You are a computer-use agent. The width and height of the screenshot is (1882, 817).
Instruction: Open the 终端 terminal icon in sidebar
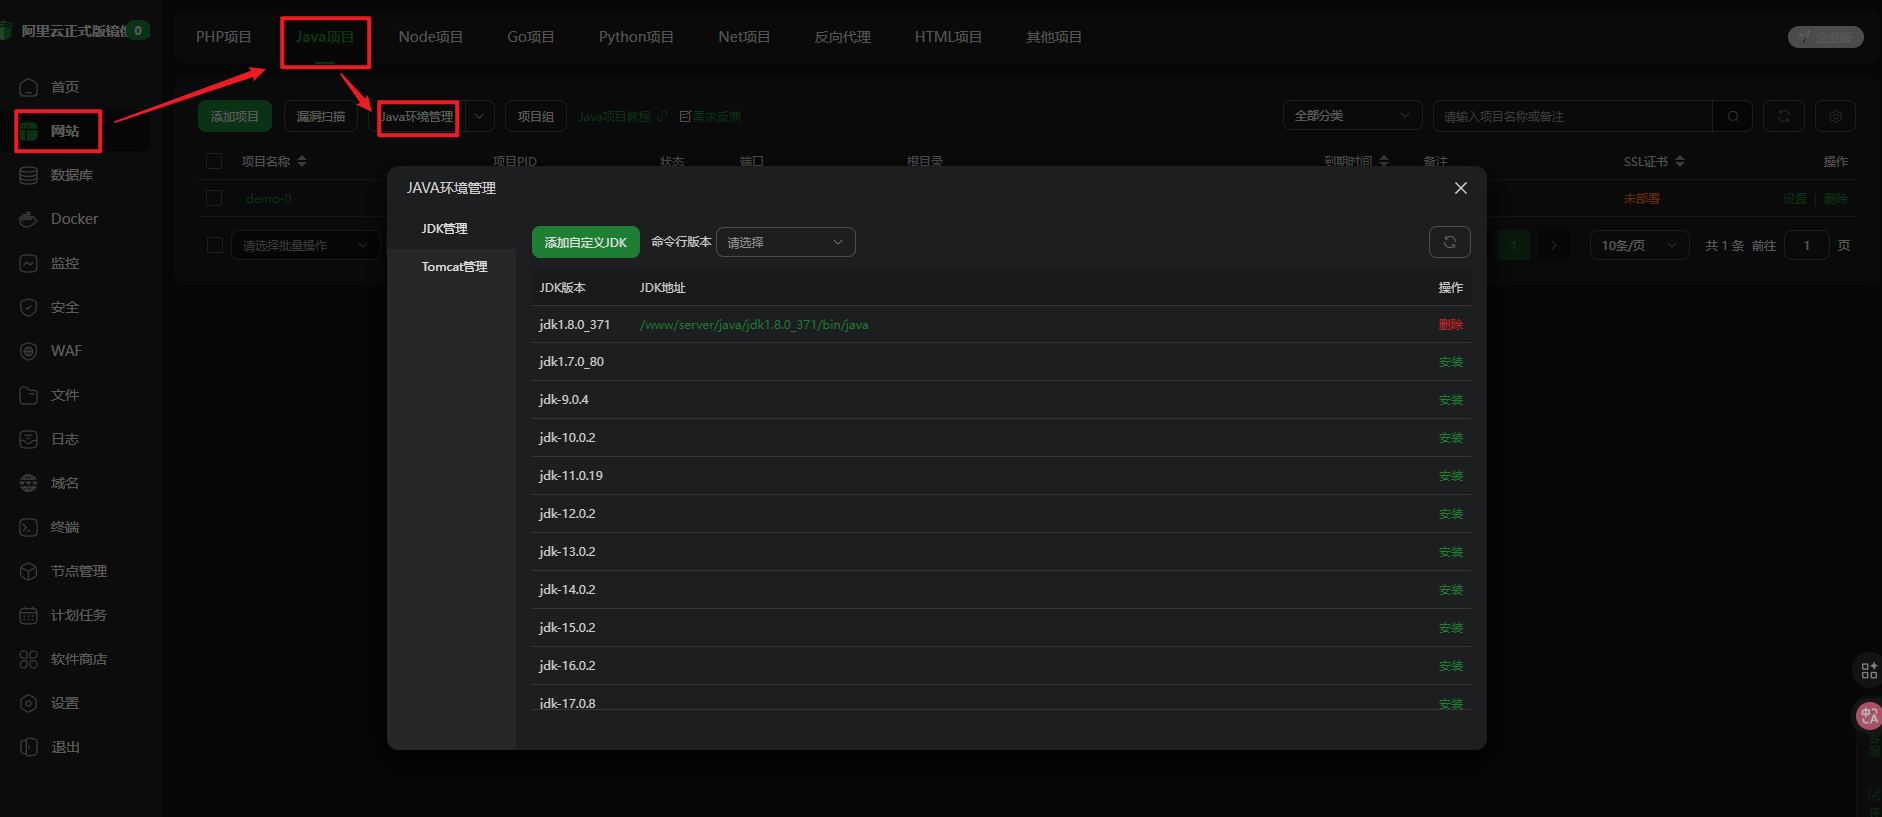point(29,527)
